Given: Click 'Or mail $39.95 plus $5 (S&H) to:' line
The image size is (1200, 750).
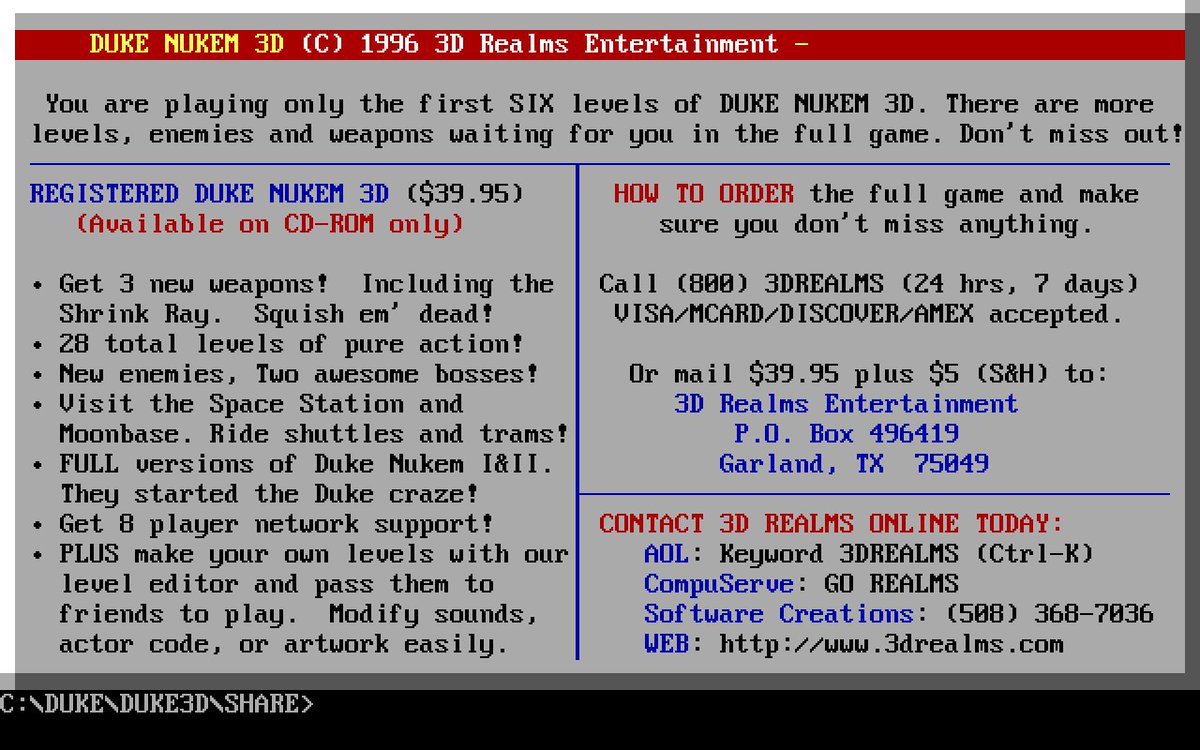Looking at the screenshot, I should pyautogui.click(x=869, y=374).
